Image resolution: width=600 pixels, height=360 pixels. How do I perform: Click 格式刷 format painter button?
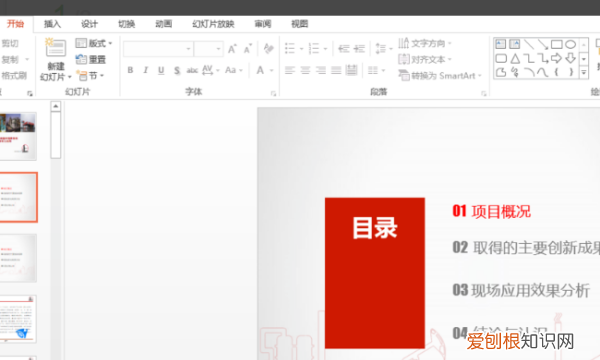[14, 76]
